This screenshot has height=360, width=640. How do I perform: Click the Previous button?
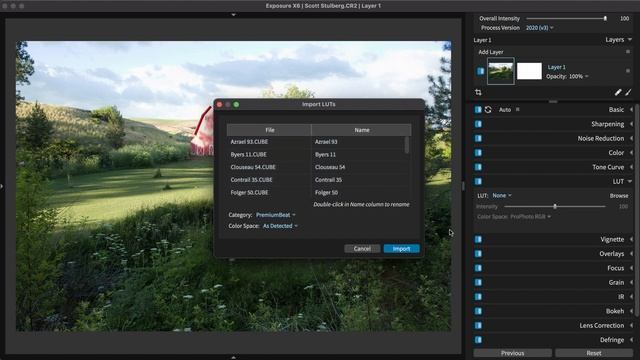coord(512,353)
